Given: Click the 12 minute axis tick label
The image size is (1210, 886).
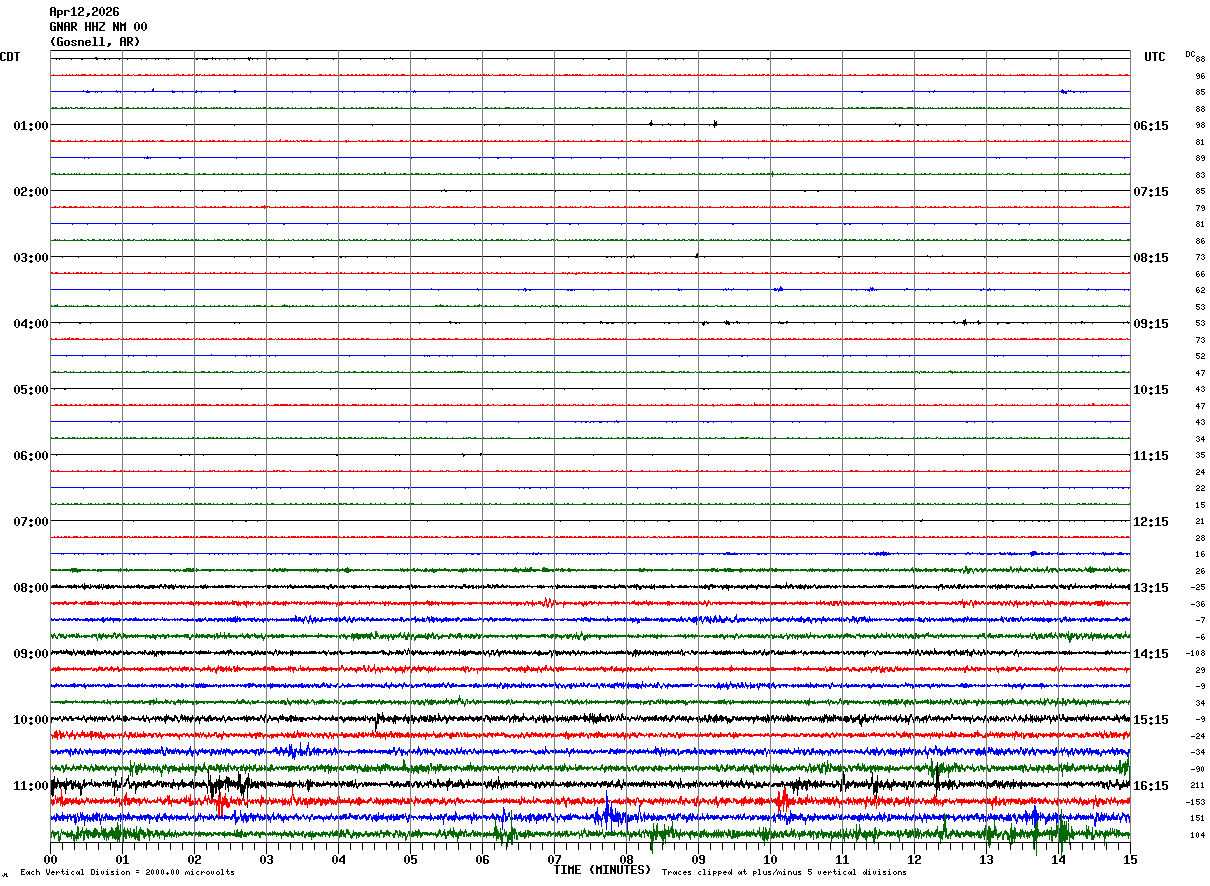Looking at the screenshot, I should click(914, 859).
